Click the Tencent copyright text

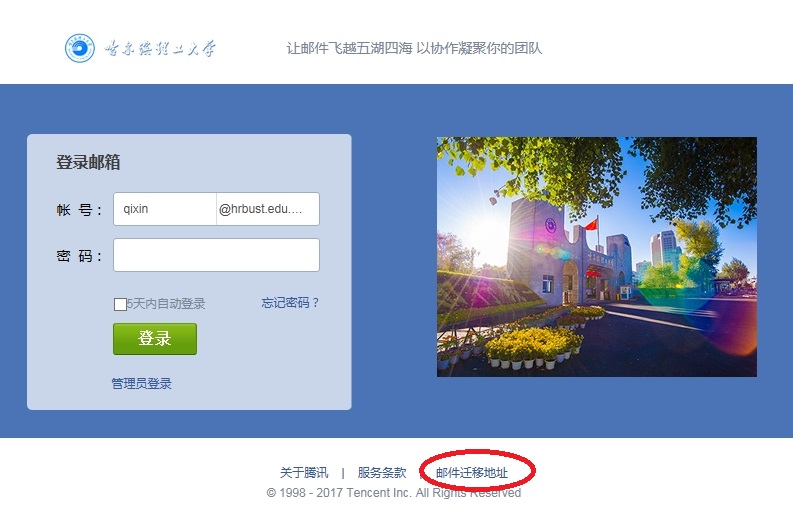[x=393, y=493]
